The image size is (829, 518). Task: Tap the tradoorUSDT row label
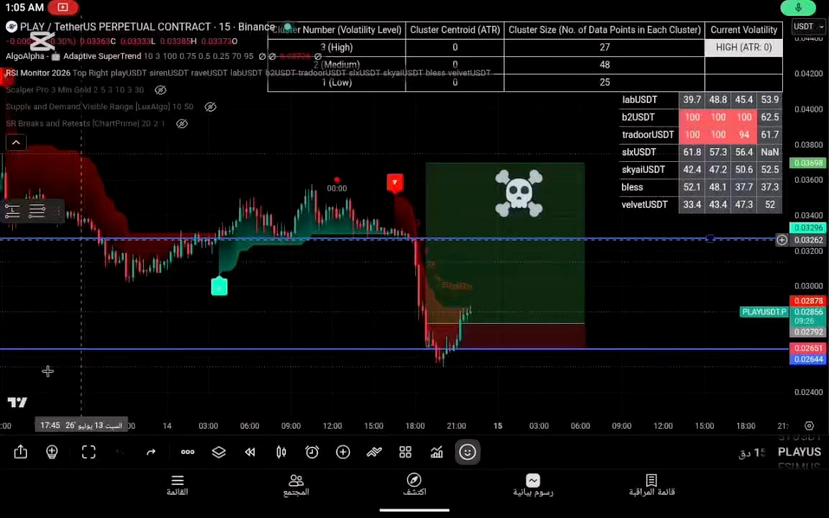tap(648, 135)
